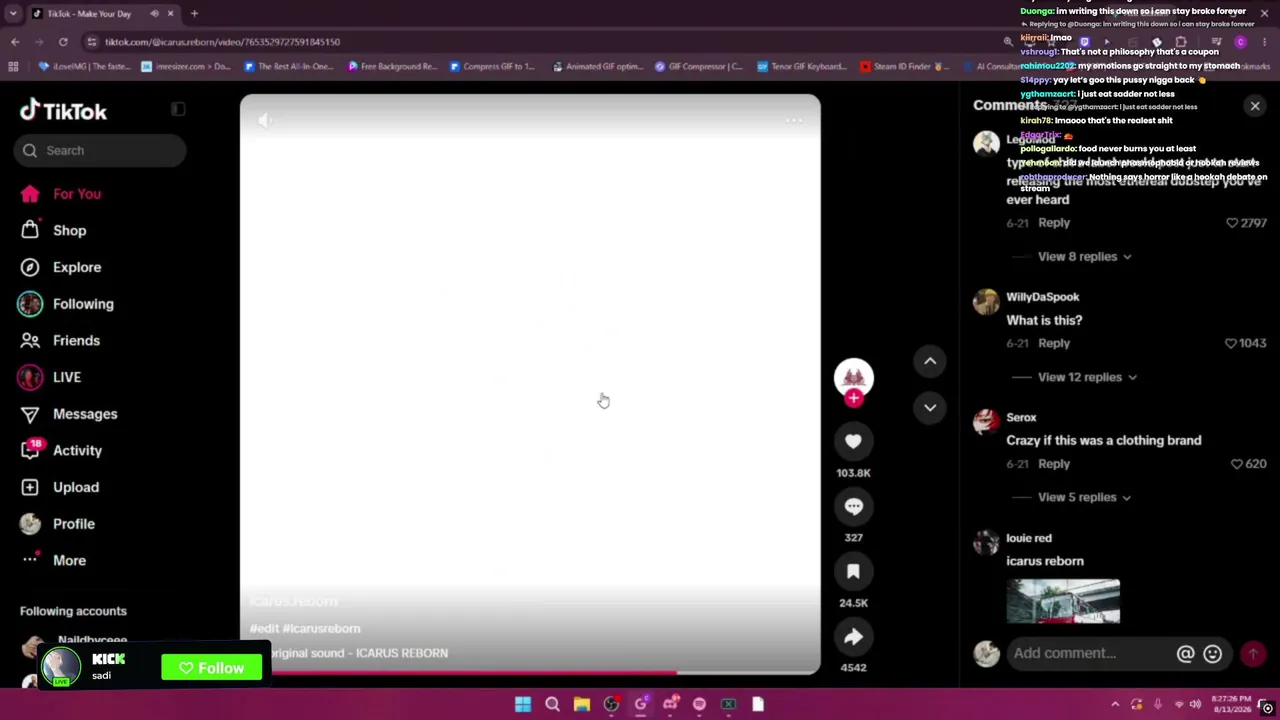Open video creator's avatar

(x=853, y=377)
